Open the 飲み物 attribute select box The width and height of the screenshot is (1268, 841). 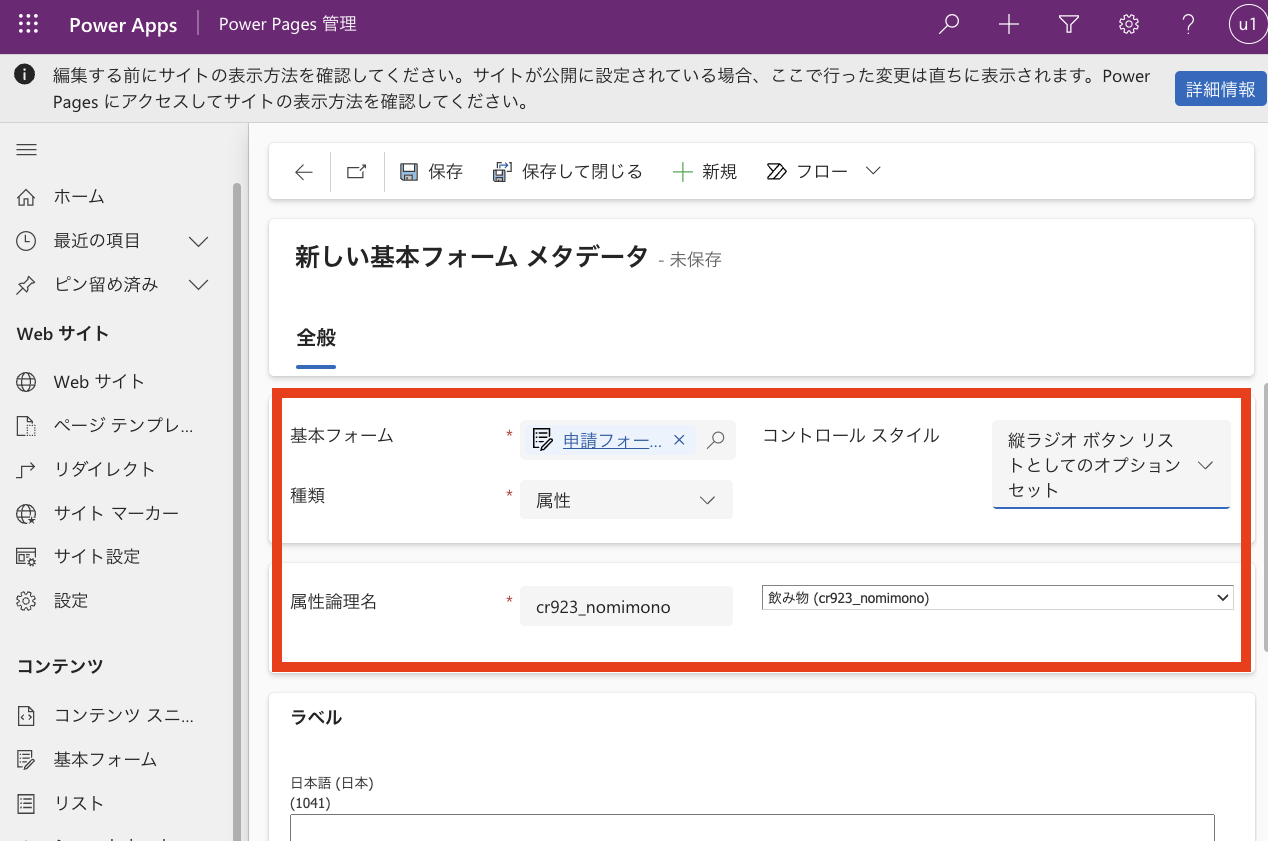[x=997, y=598]
